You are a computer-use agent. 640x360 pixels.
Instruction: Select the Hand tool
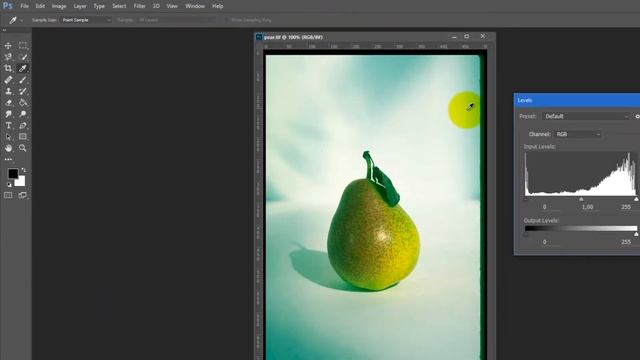8,148
